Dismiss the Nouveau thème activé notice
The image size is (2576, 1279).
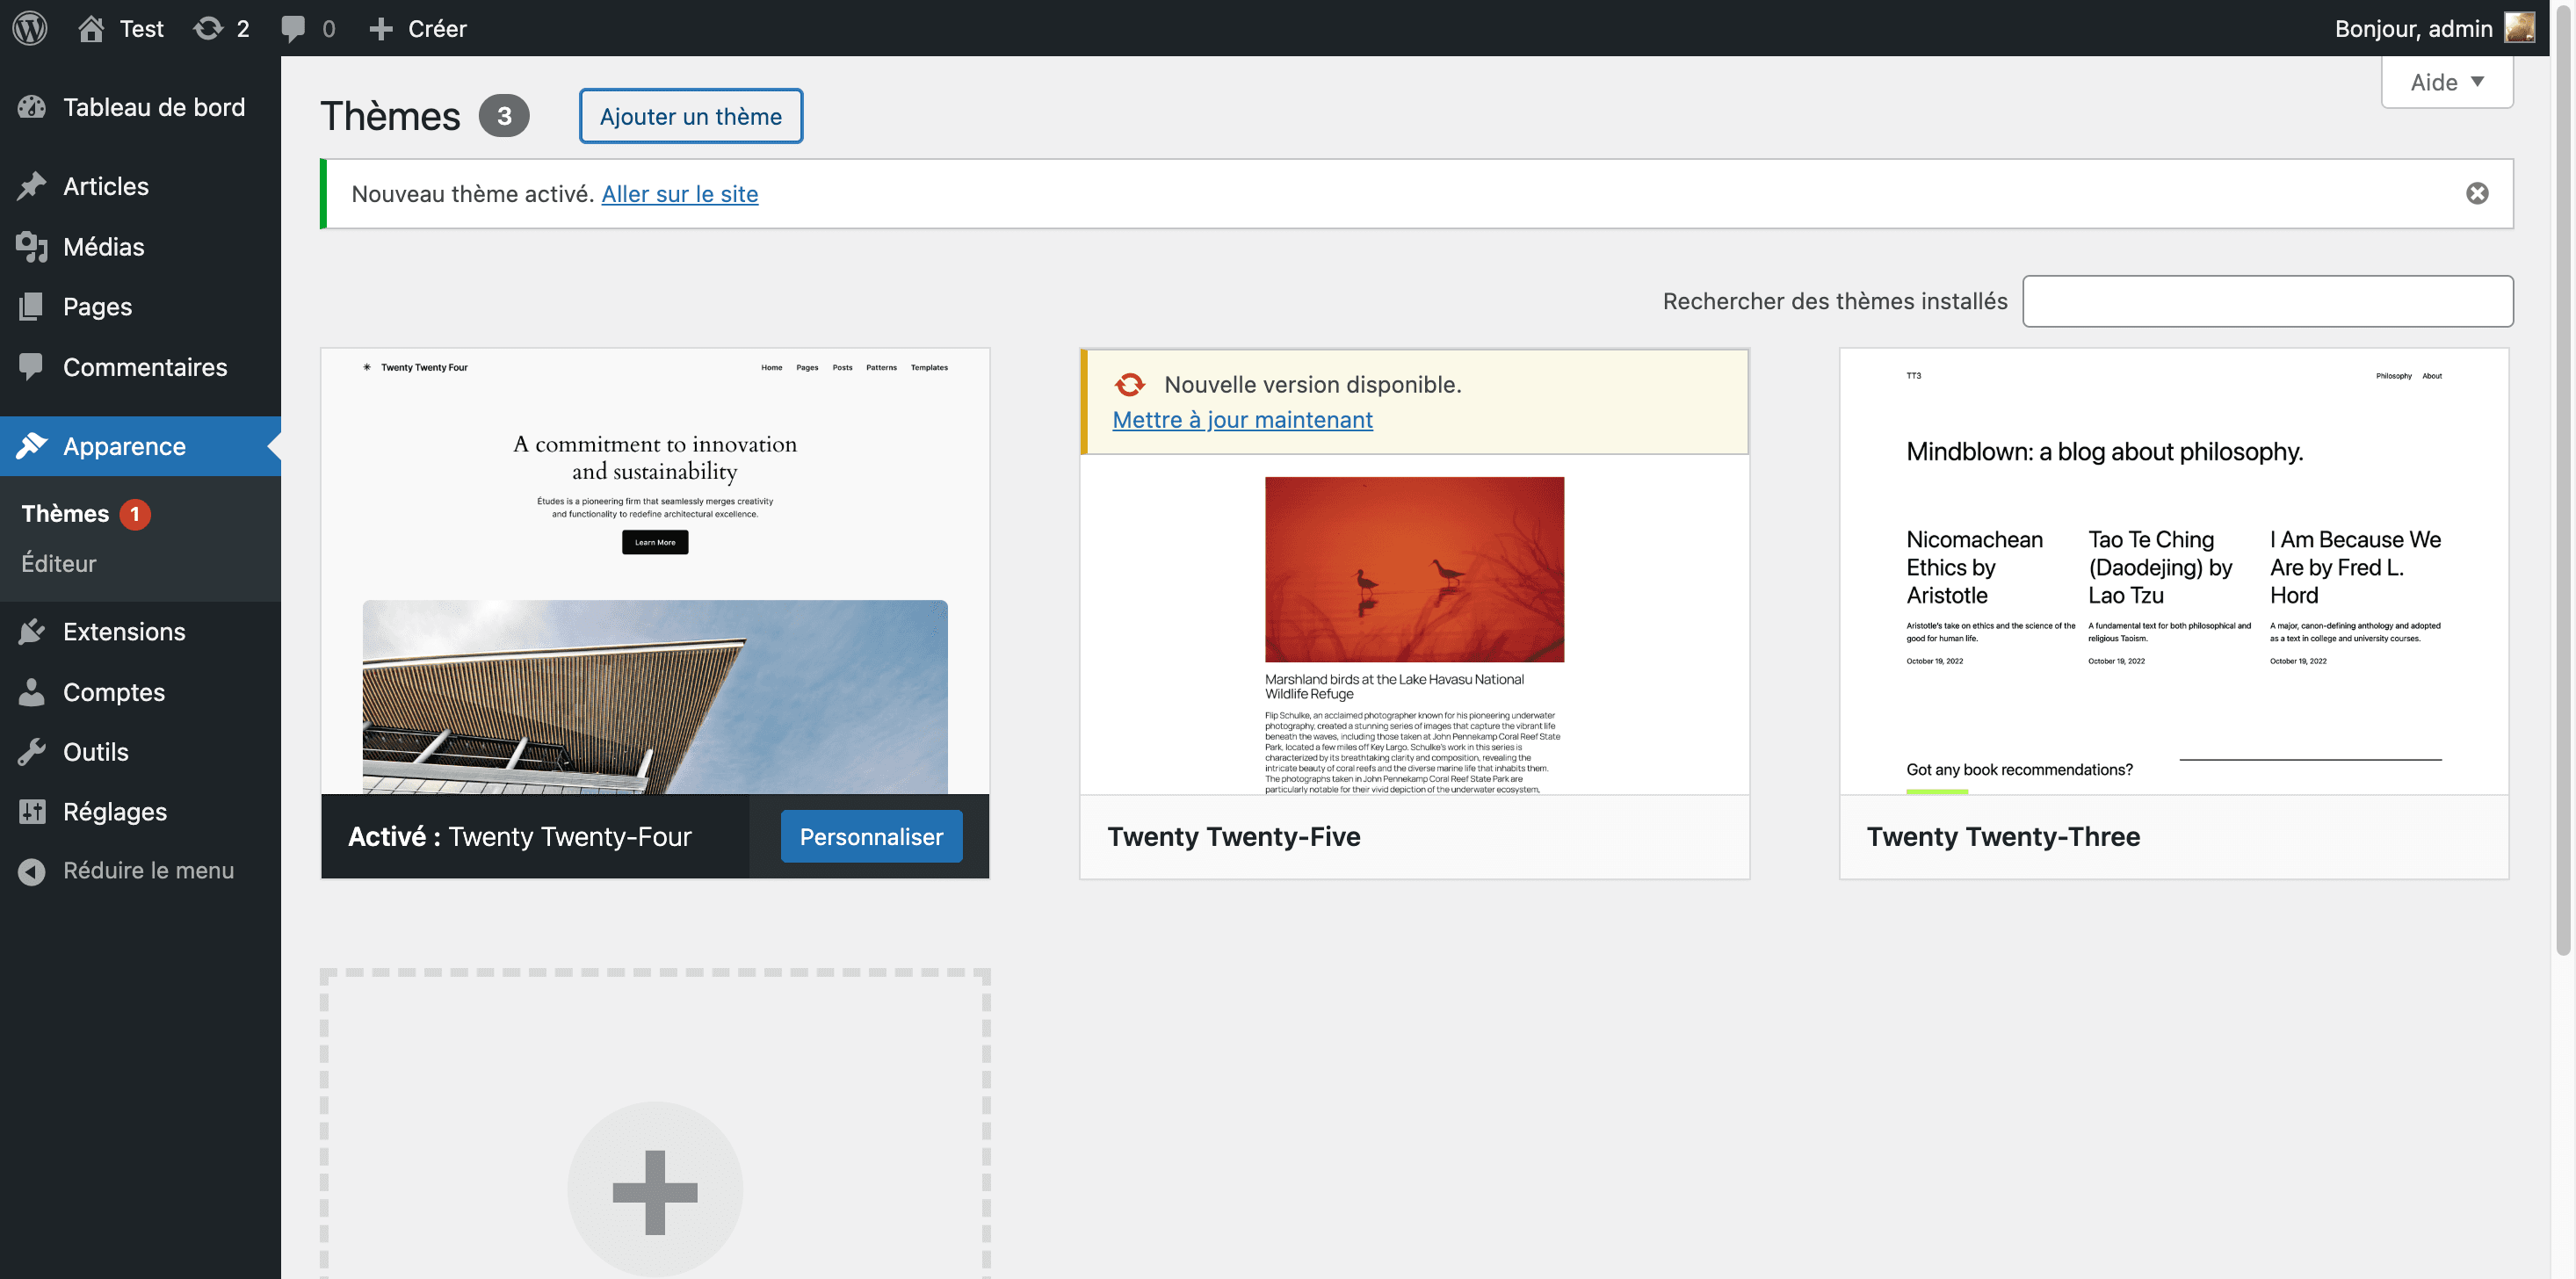point(2477,193)
